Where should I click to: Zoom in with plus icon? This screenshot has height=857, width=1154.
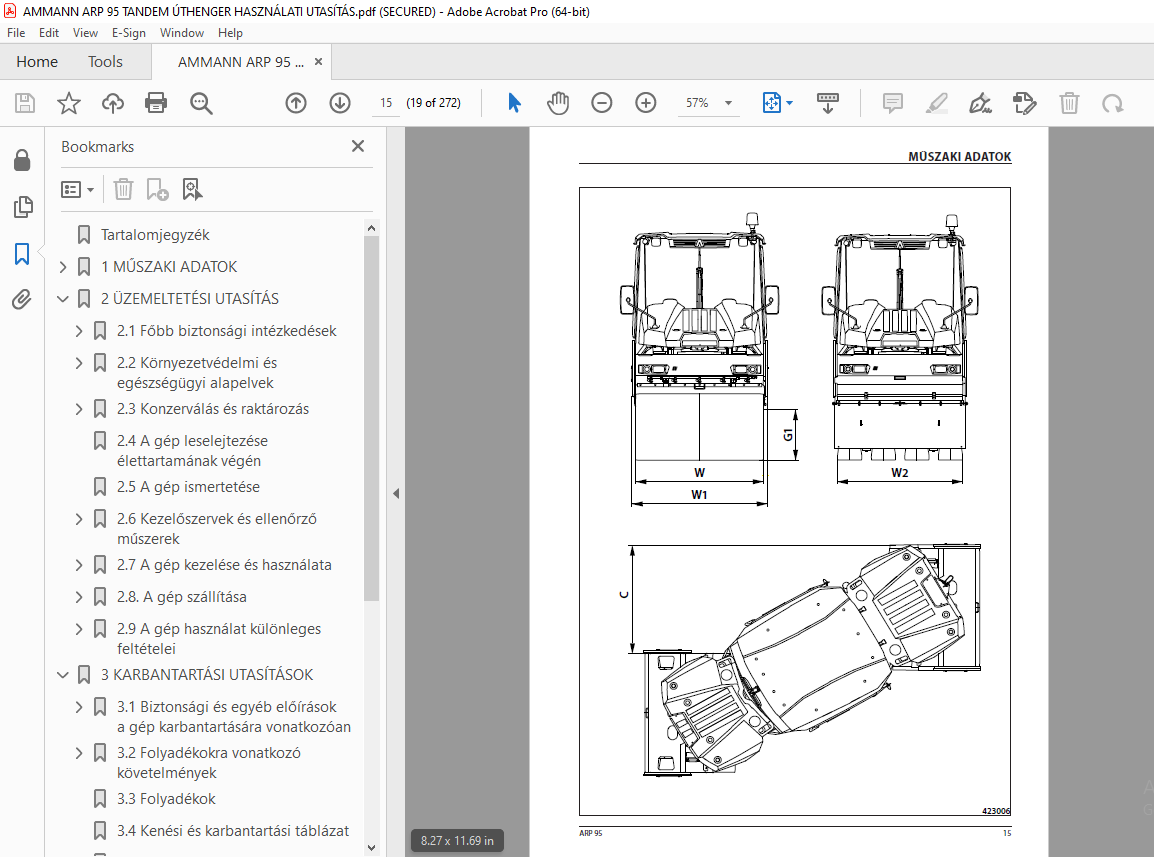coord(645,103)
